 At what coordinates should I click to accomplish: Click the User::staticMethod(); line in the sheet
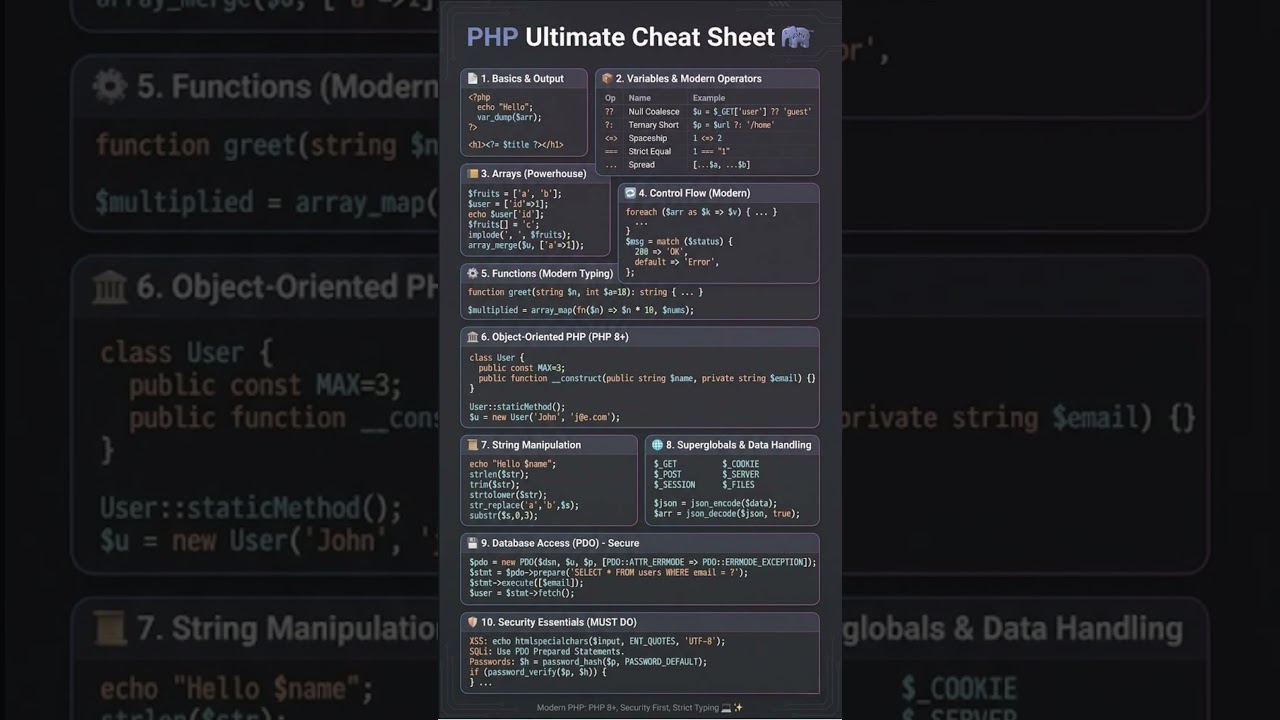click(517, 407)
